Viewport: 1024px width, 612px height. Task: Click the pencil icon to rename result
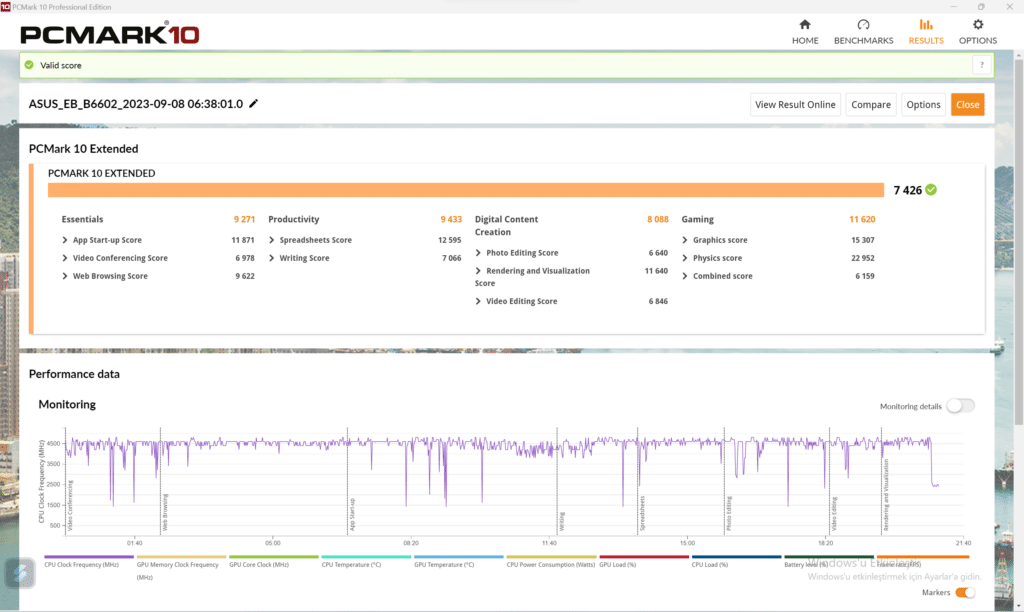point(253,103)
